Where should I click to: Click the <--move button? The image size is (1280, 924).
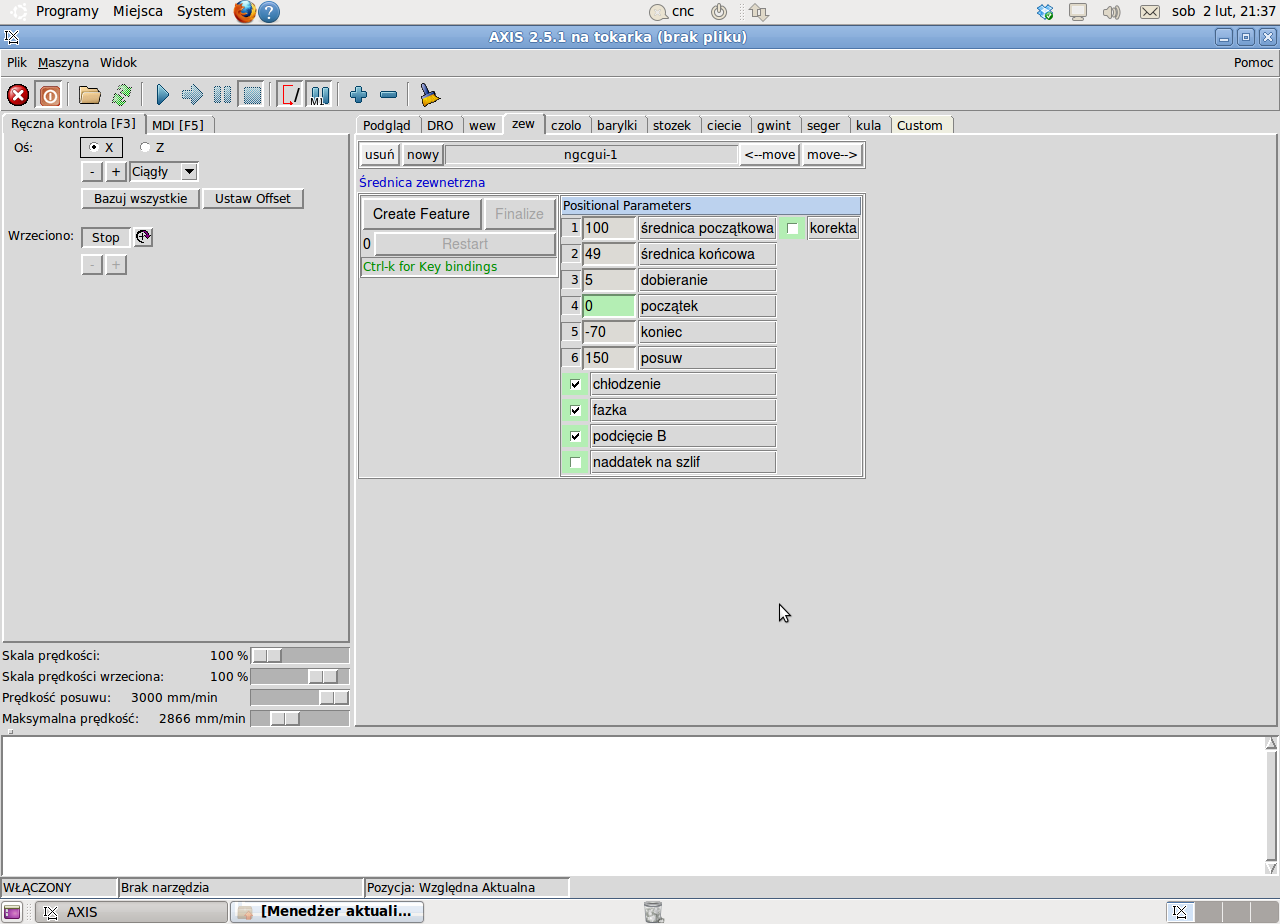[x=770, y=155]
